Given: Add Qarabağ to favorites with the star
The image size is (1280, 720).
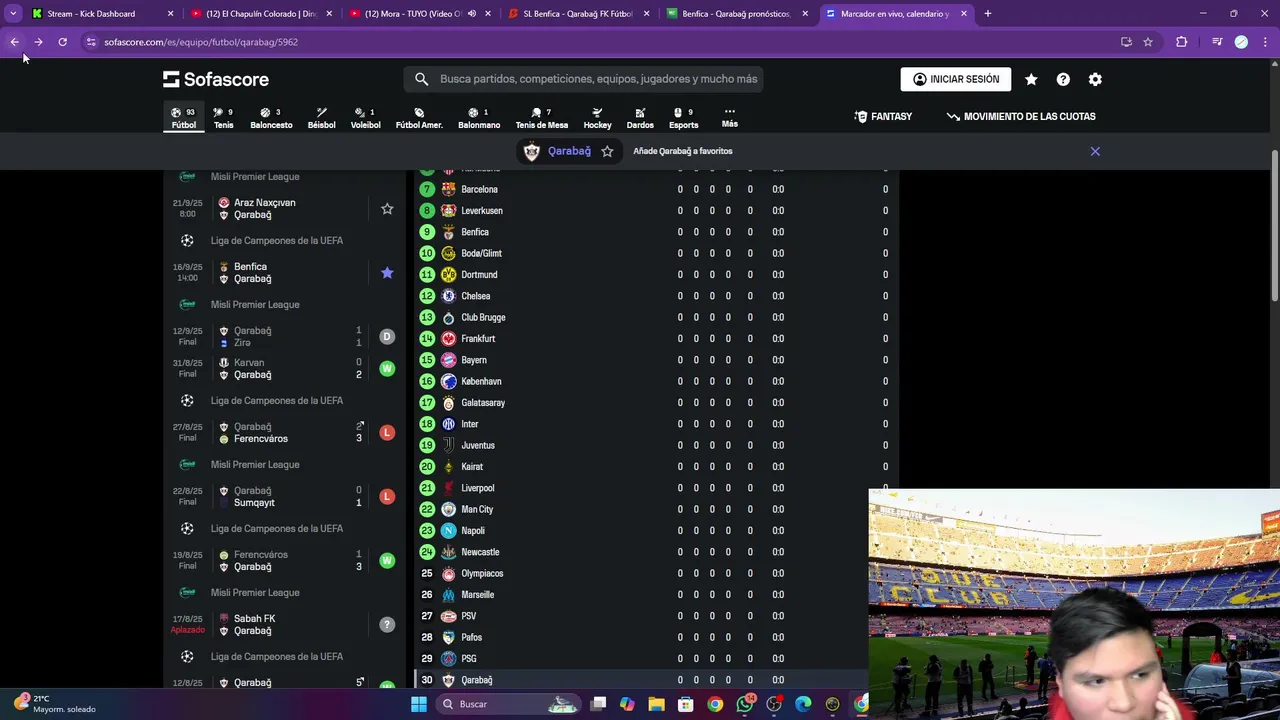Looking at the screenshot, I should tap(607, 151).
